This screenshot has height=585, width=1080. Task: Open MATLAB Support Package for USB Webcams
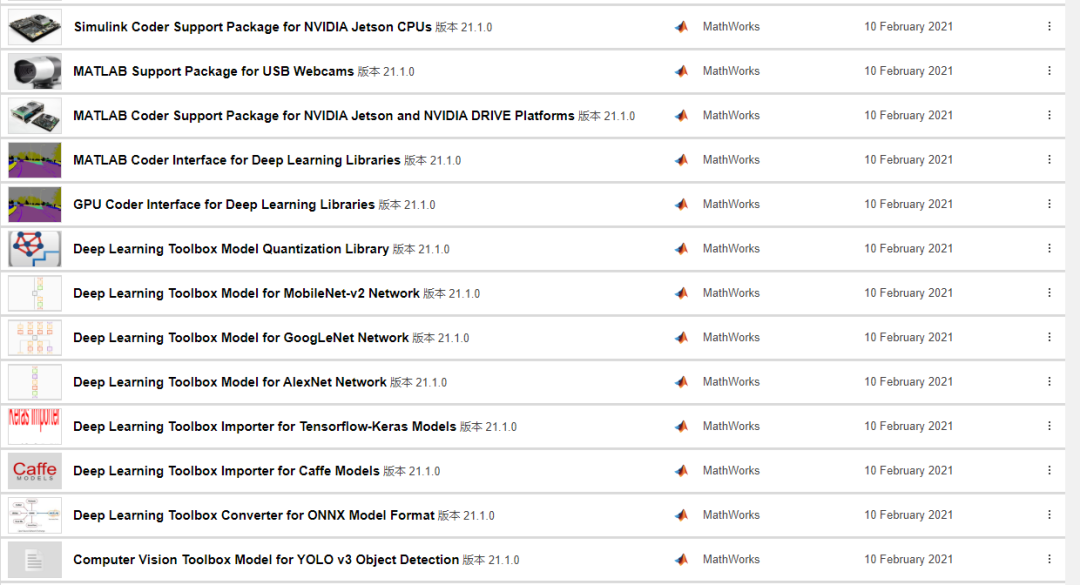[x=214, y=71]
